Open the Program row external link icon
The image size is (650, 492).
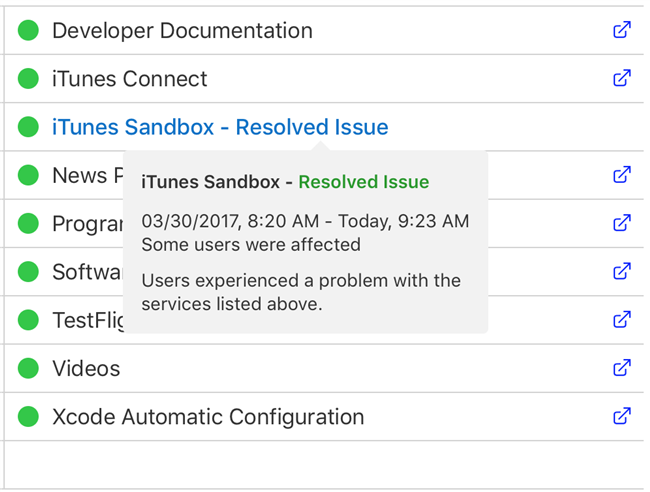pos(622,223)
